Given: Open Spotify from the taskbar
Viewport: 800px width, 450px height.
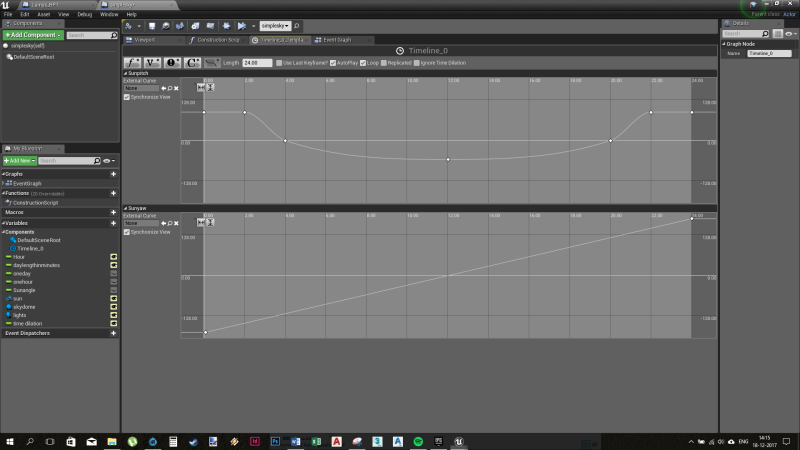Looking at the screenshot, I should point(418,441).
